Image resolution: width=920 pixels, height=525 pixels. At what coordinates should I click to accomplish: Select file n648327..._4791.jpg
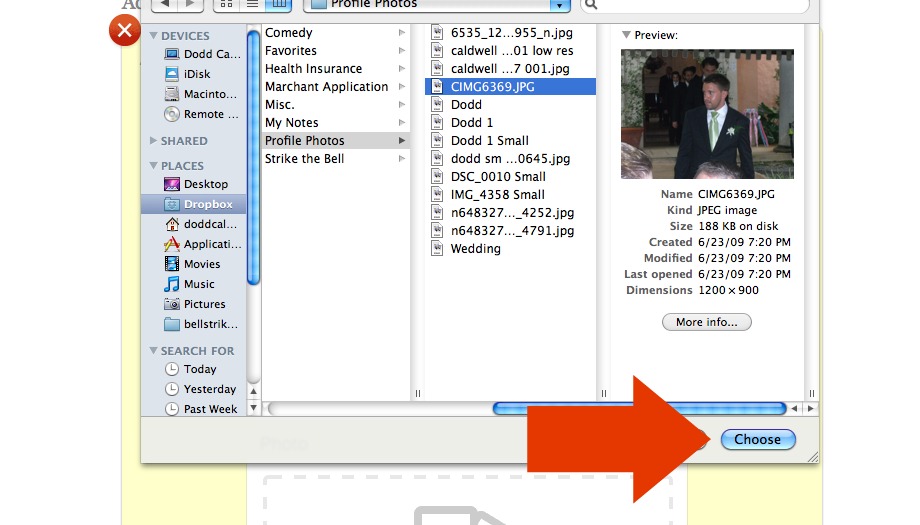(510, 231)
